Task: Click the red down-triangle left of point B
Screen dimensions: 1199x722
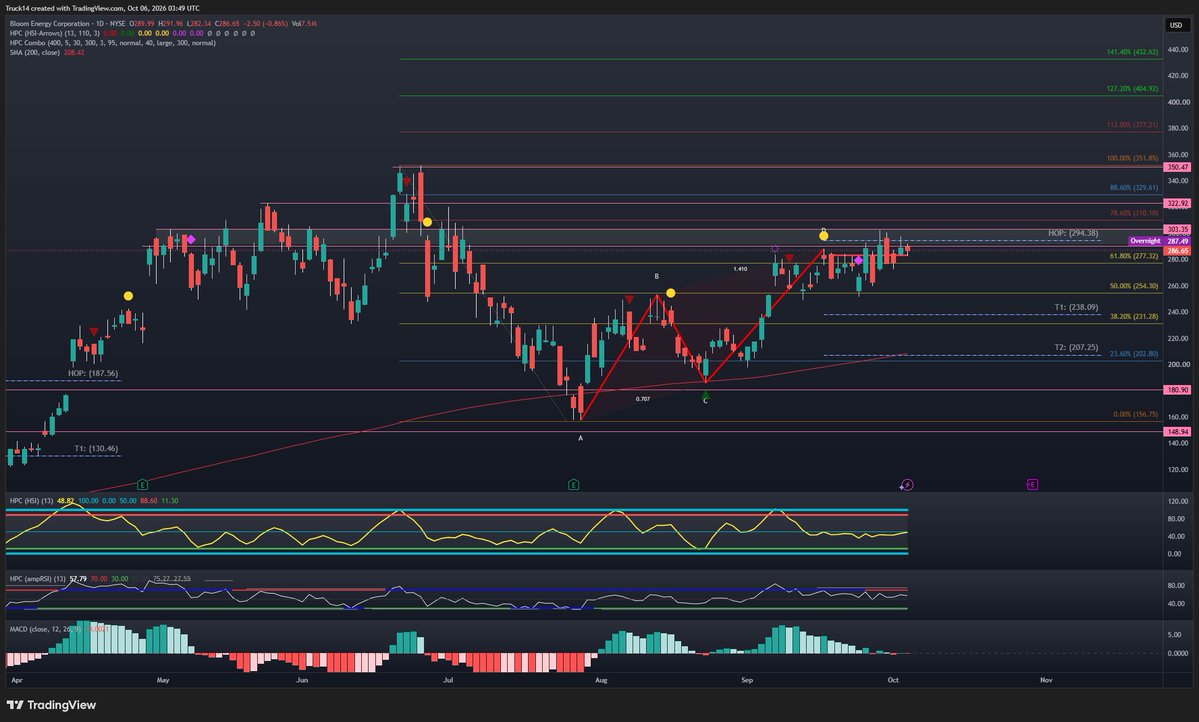Action: 629,299
